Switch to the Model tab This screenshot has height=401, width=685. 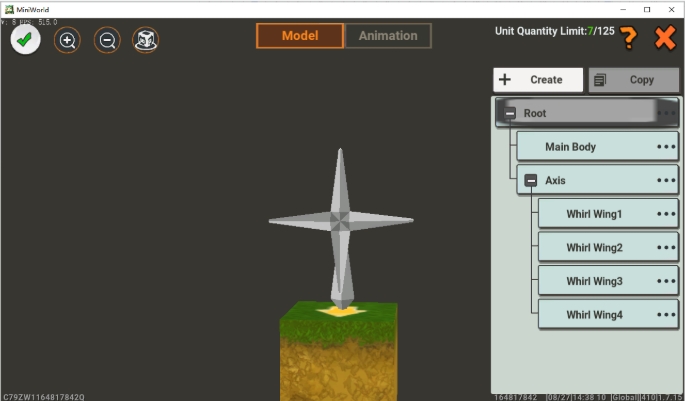click(299, 36)
